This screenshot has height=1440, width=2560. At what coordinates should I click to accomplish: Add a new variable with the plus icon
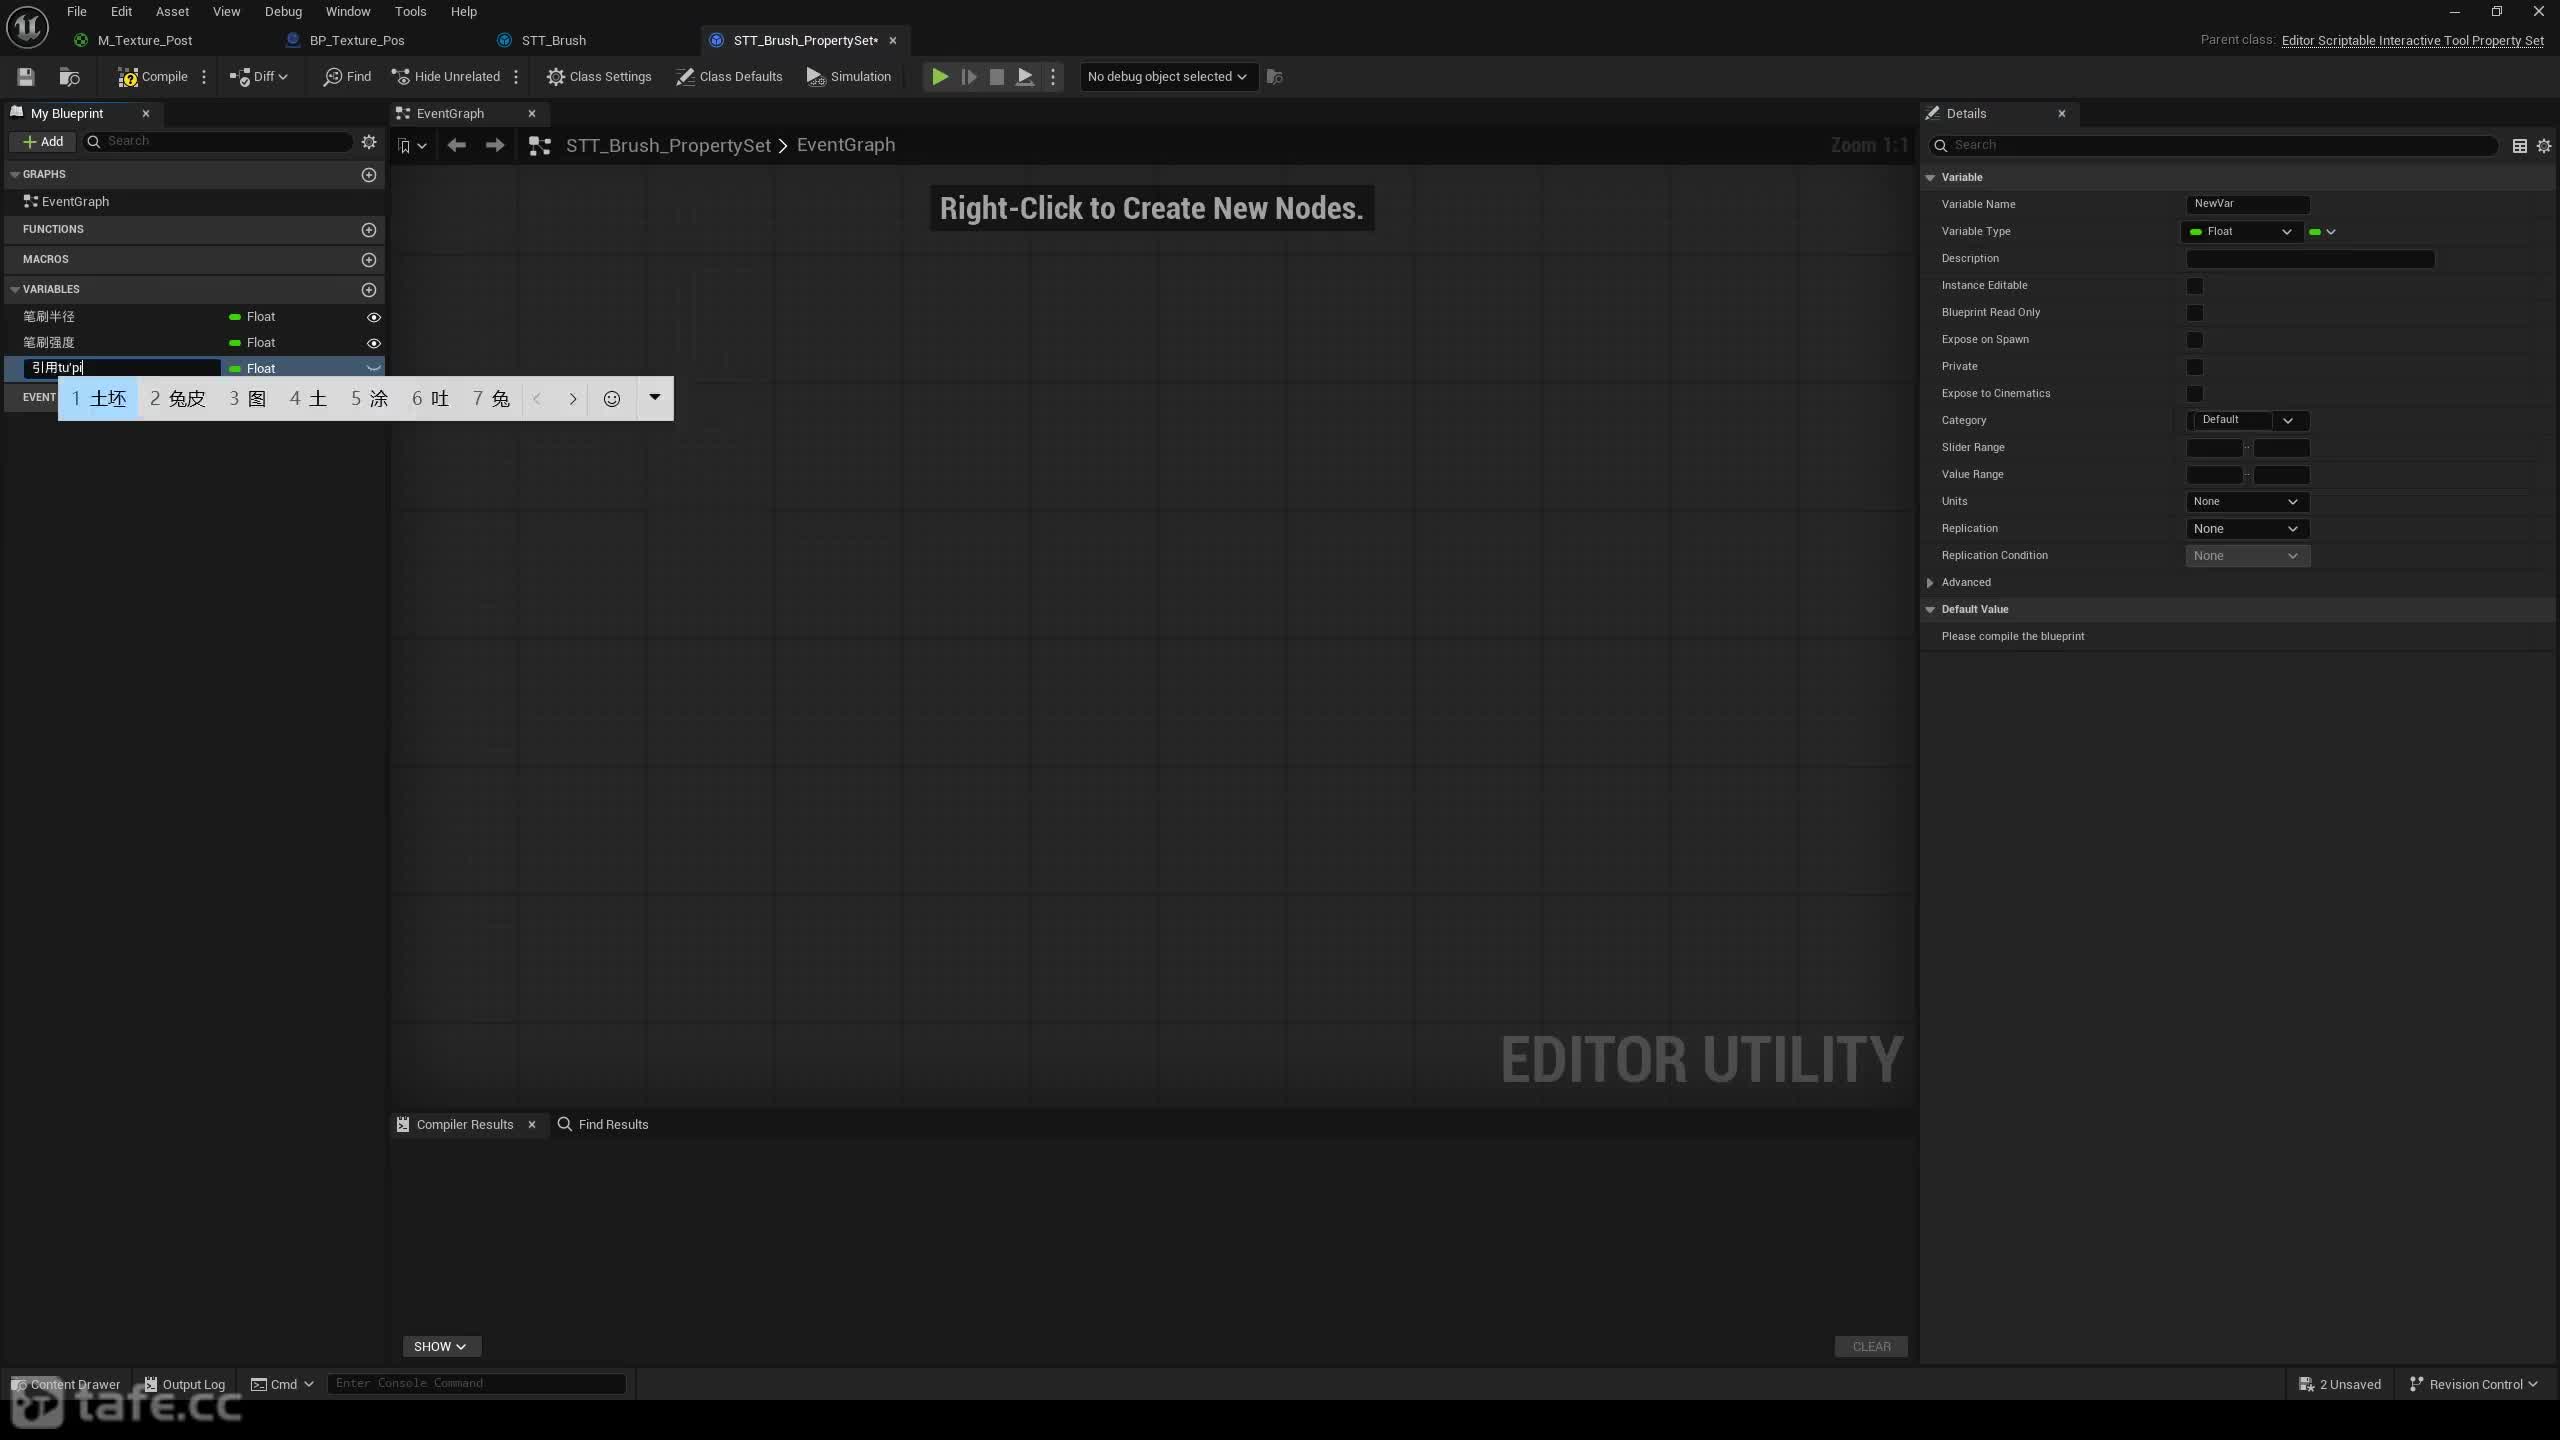pos(369,290)
